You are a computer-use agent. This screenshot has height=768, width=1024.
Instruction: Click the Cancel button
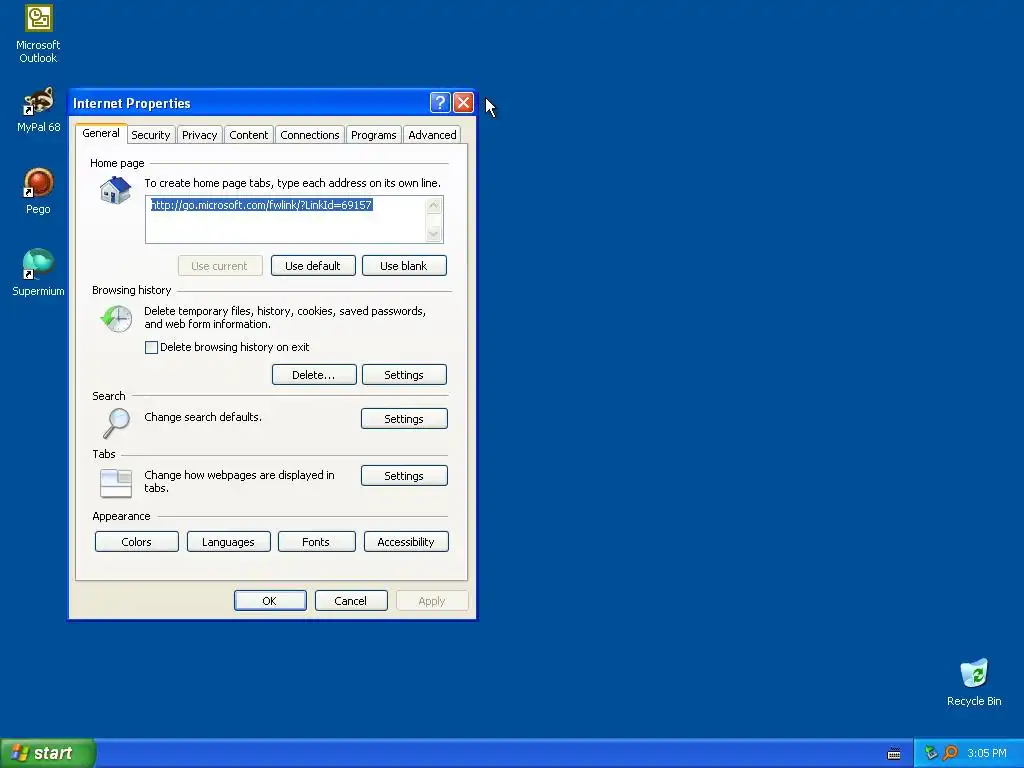pos(351,601)
